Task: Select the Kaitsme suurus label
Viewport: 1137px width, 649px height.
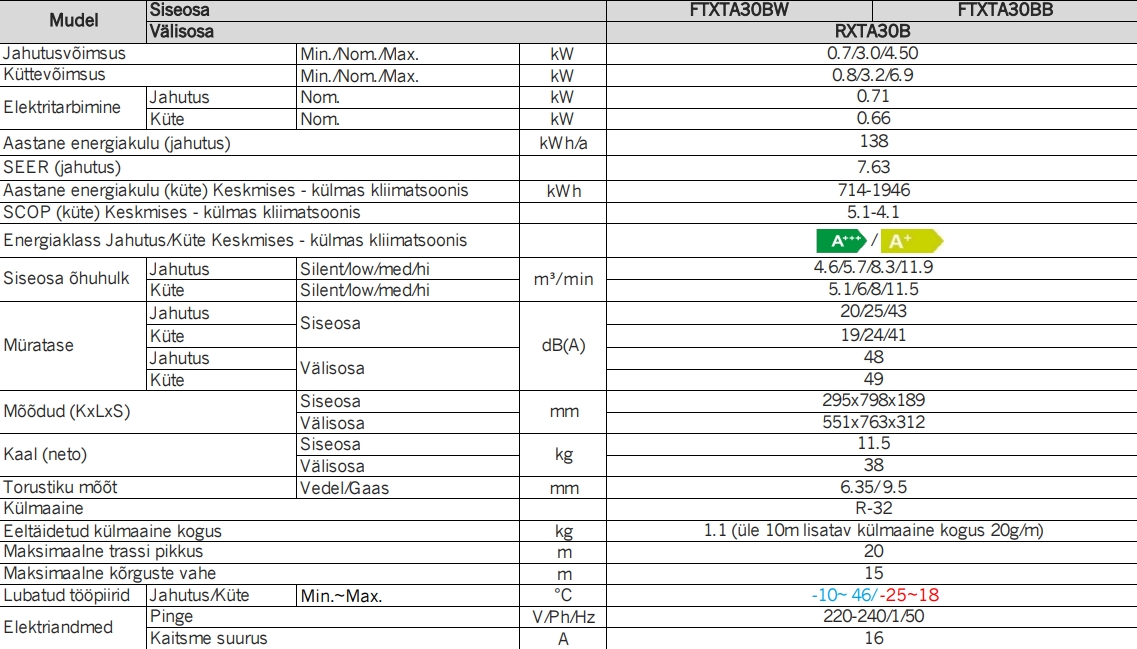Action: 208,639
